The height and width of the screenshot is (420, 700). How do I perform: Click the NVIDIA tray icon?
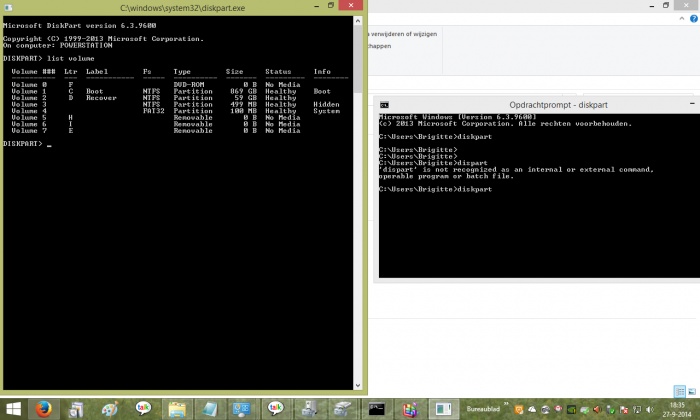point(571,409)
